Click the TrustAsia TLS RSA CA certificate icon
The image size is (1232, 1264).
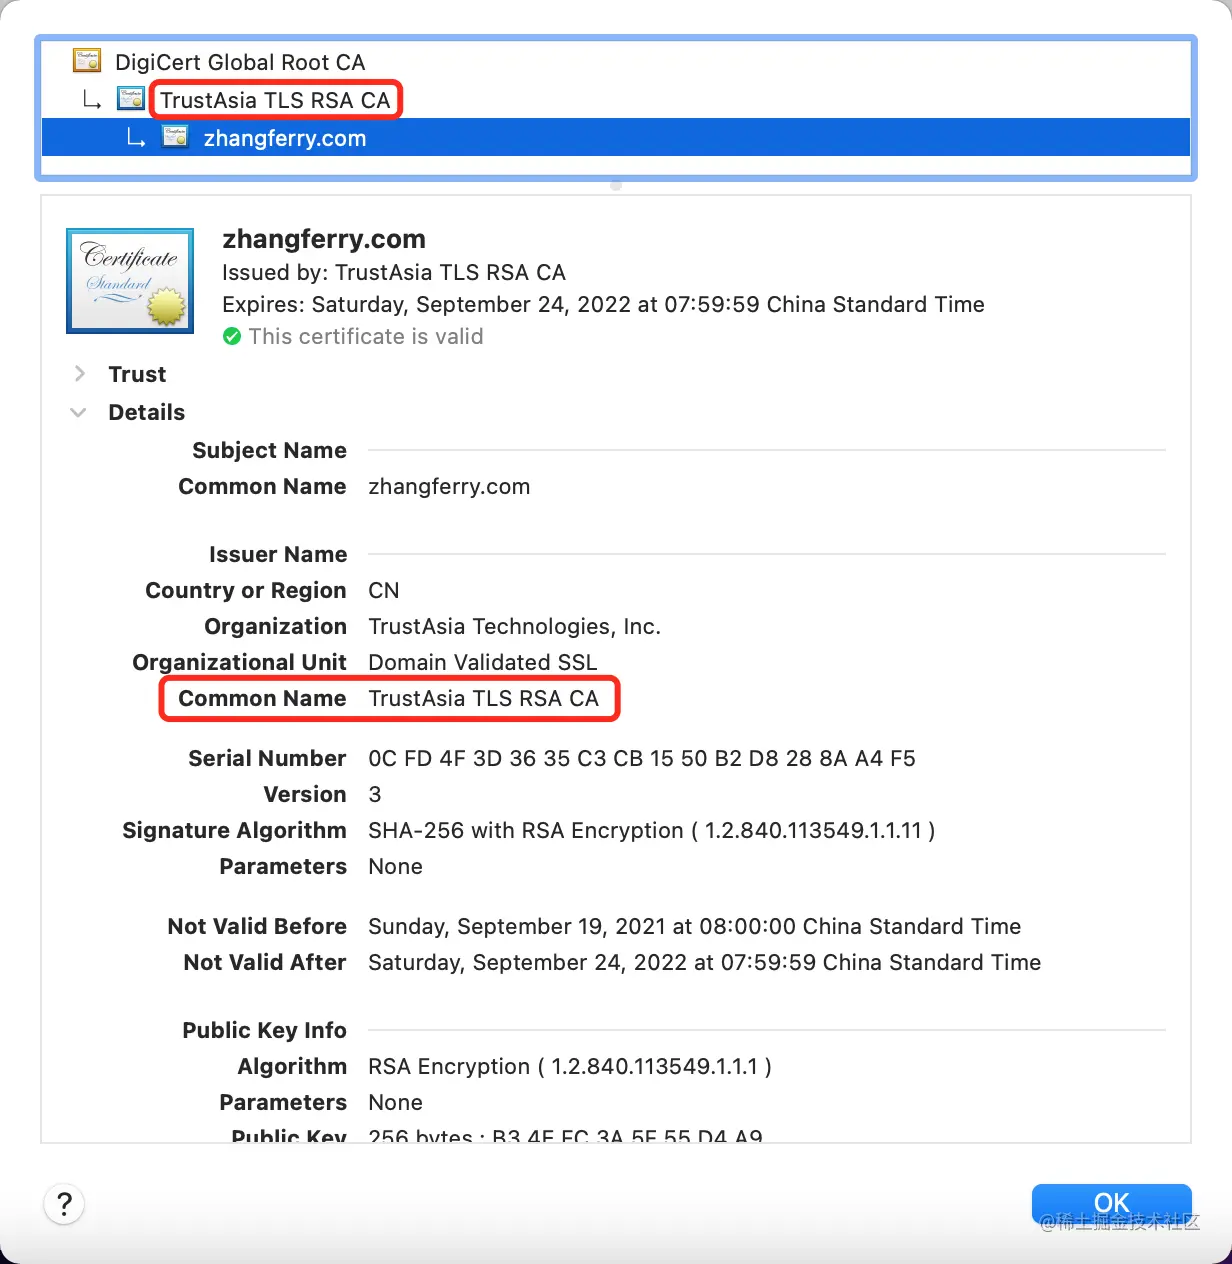(131, 99)
